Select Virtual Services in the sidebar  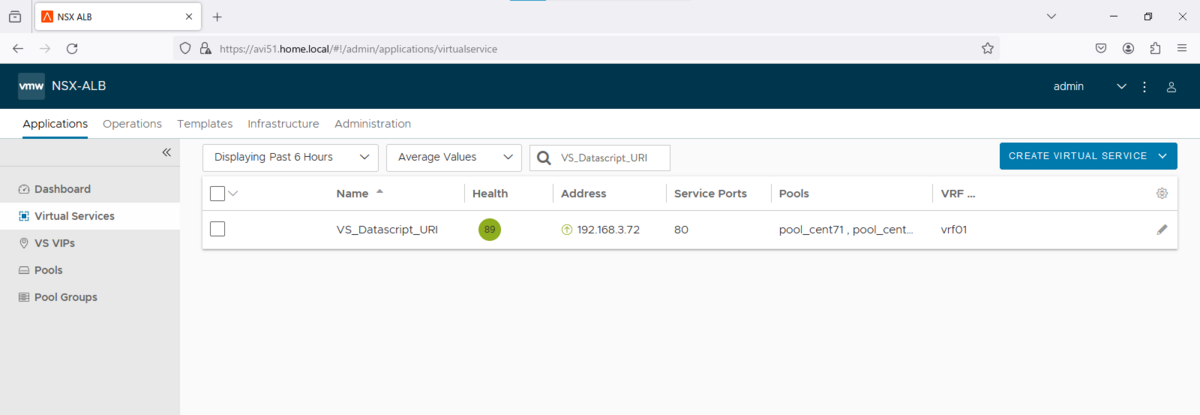click(74, 216)
